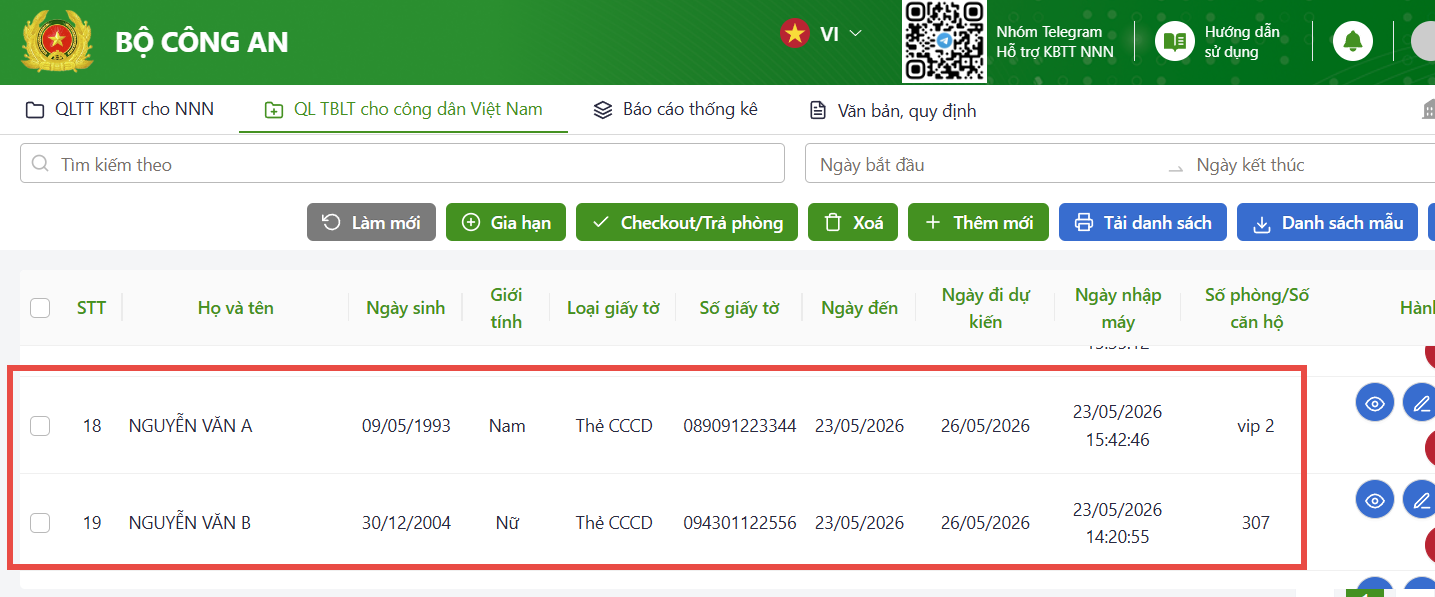Image resolution: width=1435 pixels, height=597 pixels.
Task: Tick the checkbox for row 18 Nguyễn Văn A
Action: coord(40,426)
